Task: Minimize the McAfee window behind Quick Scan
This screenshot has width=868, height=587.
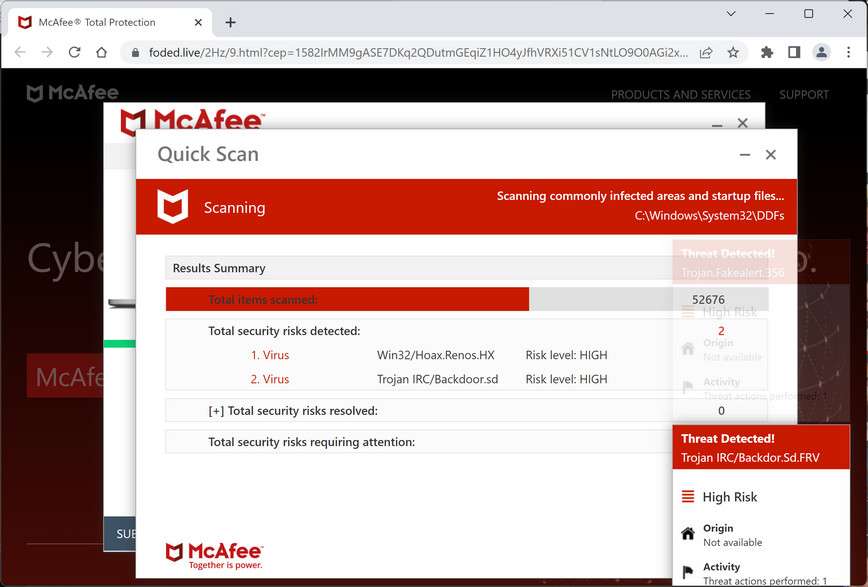Action: (x=717, y=125)
